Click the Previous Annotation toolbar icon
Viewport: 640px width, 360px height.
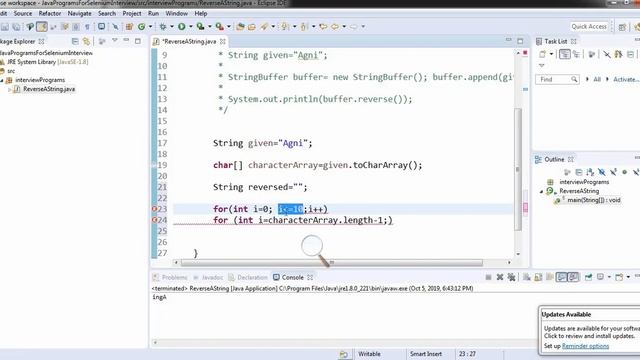click(304, 27)
